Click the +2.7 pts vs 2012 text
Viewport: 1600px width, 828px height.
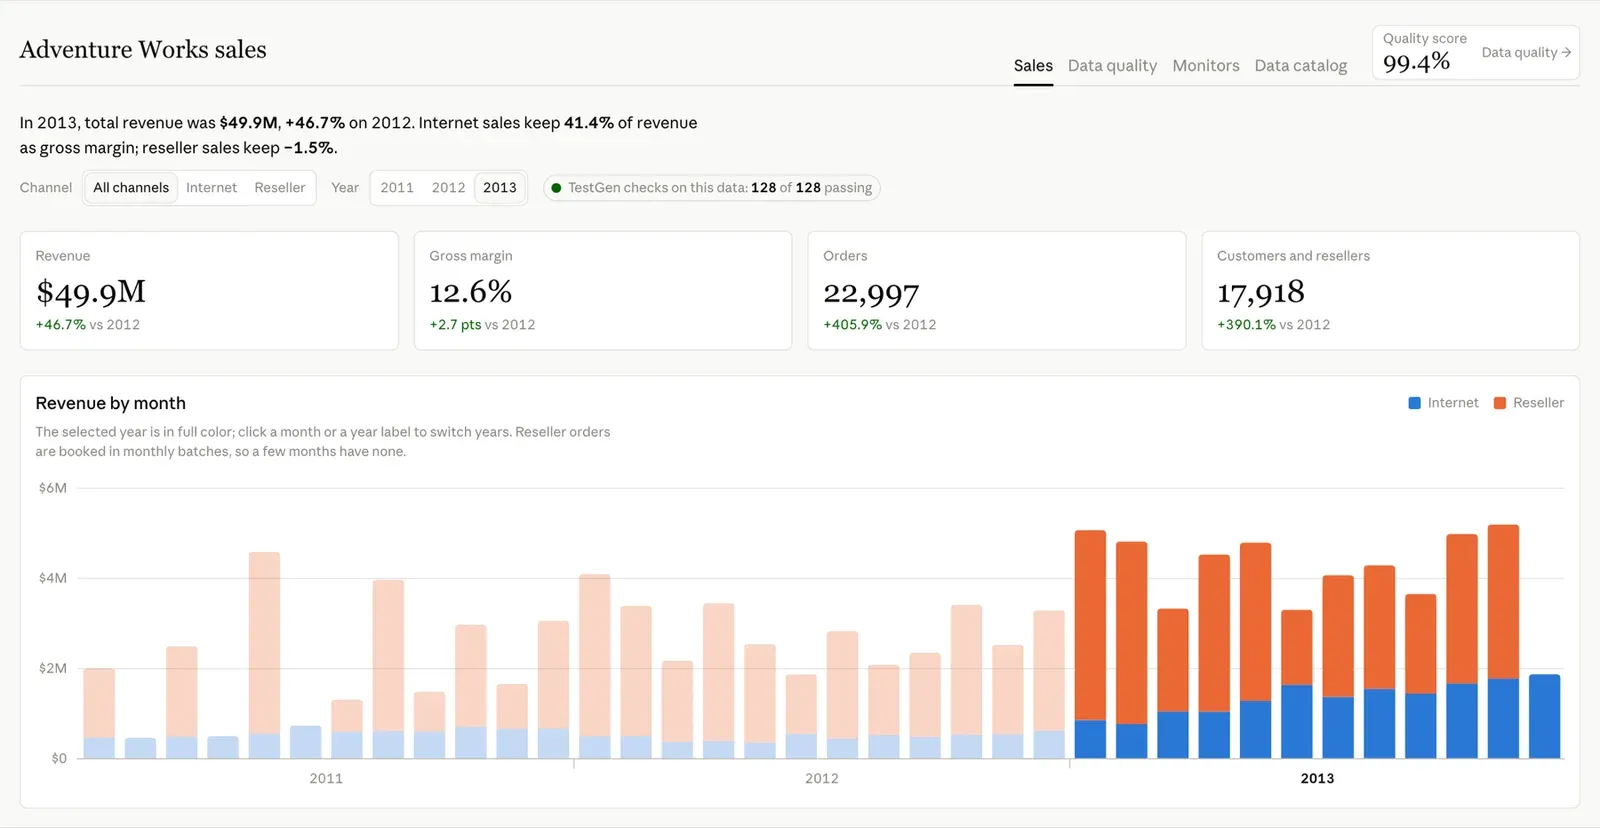pyautogui.click(x=482, y=325)
